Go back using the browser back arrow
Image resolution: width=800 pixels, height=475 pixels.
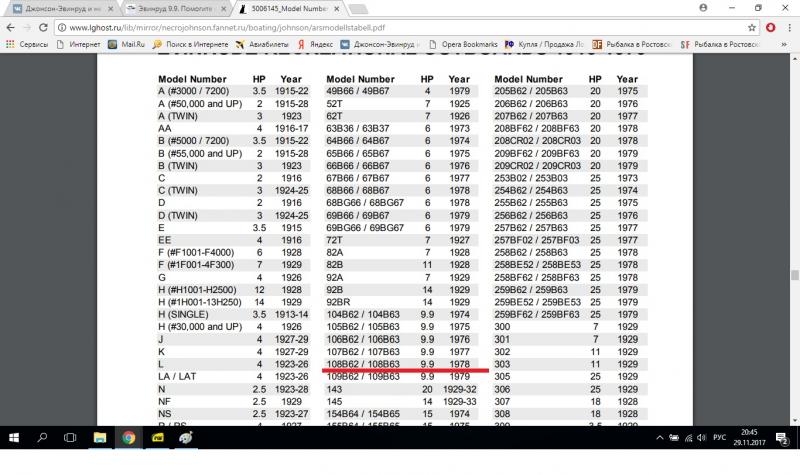12,28
